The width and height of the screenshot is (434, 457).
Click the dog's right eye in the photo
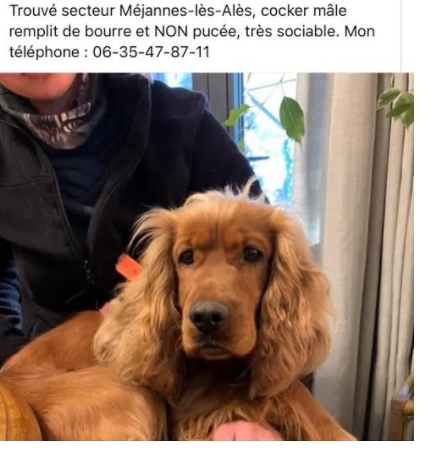click(252, 254)
